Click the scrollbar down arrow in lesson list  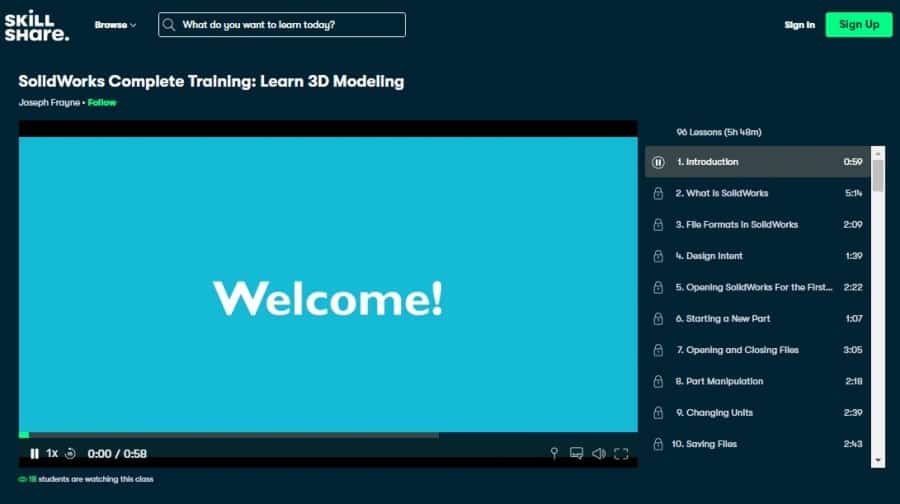click(878, 460)
